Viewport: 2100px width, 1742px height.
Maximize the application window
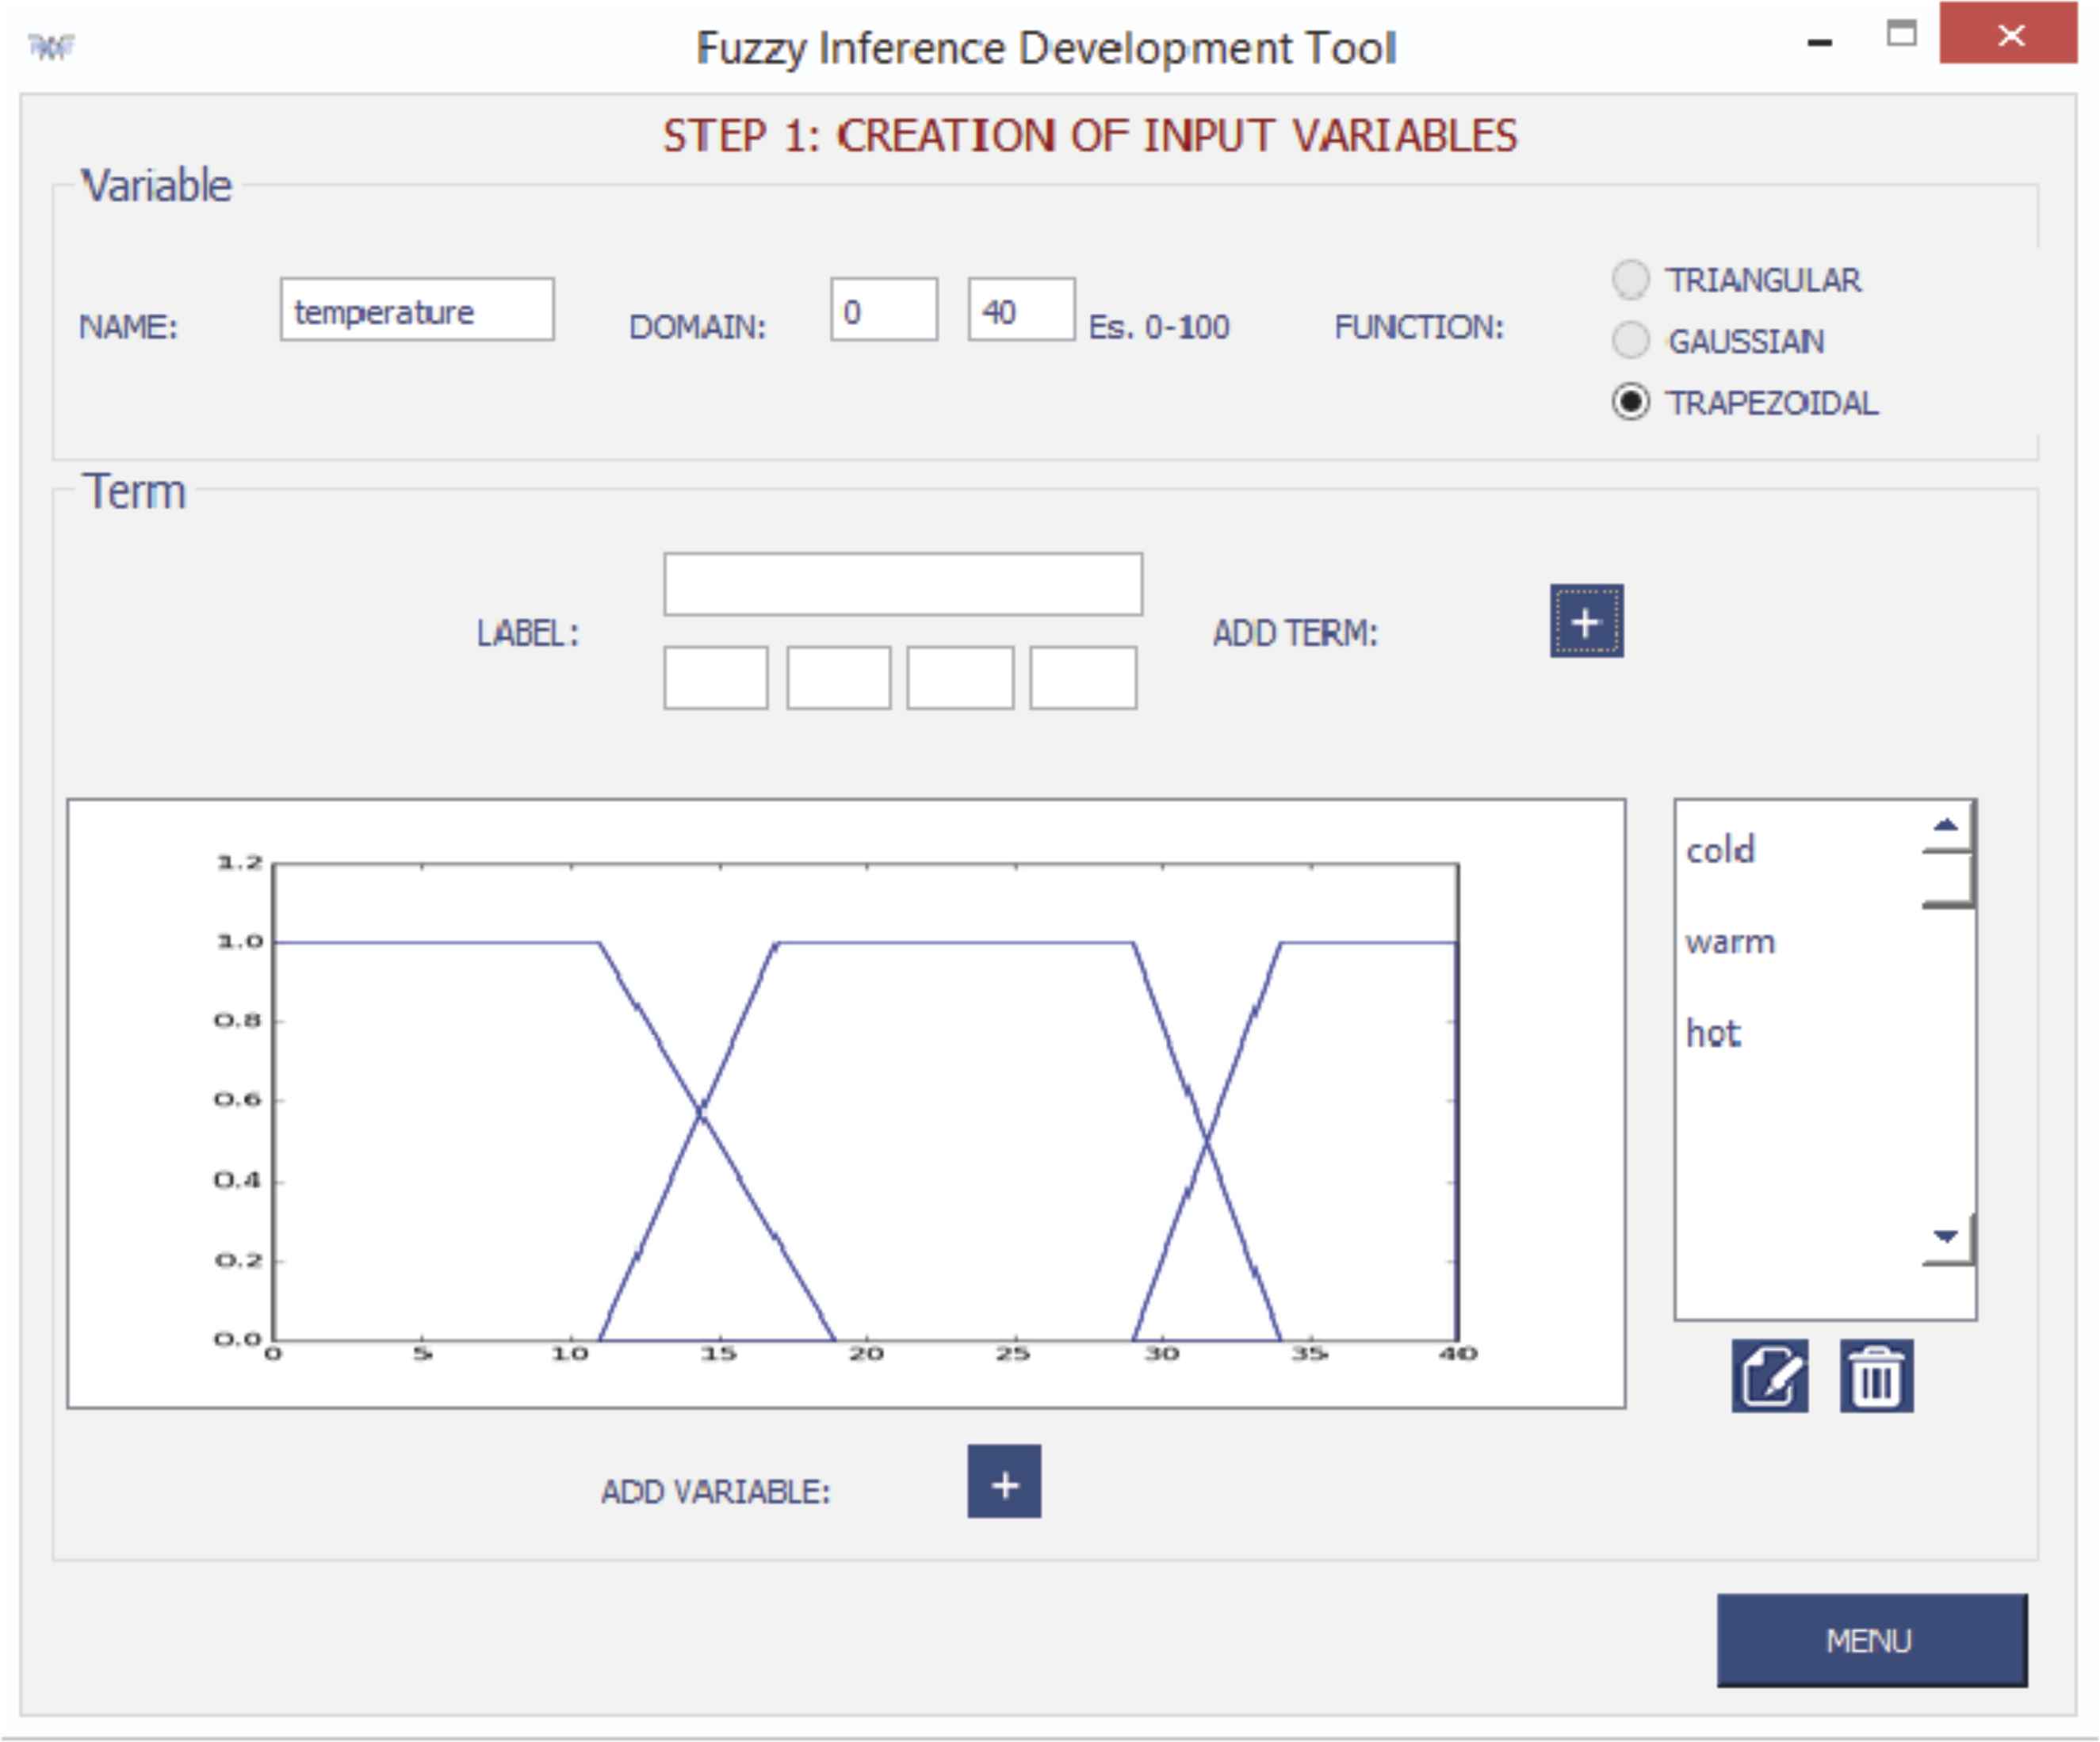pos(1900,35)
